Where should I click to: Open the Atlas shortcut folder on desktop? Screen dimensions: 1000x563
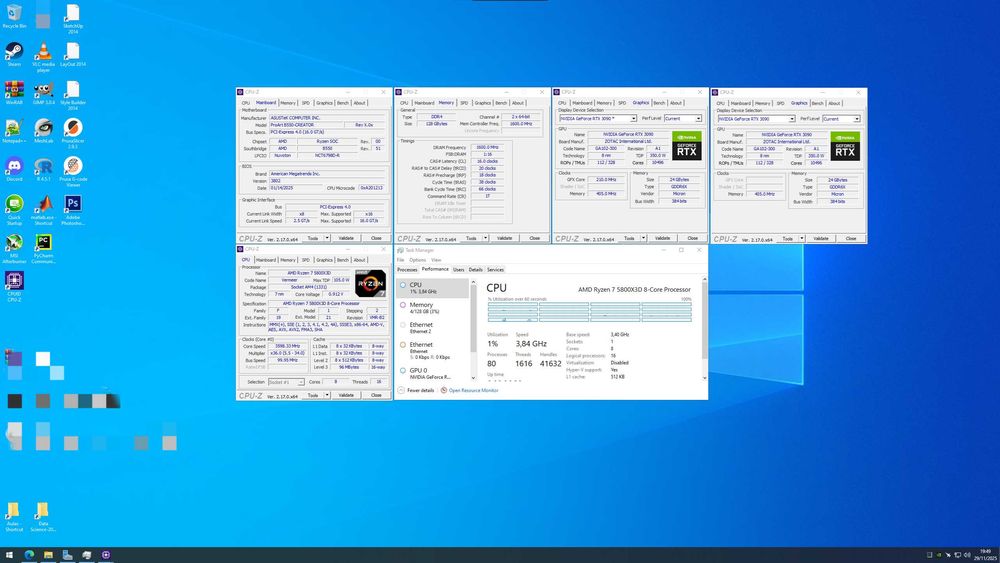[13, 516]
